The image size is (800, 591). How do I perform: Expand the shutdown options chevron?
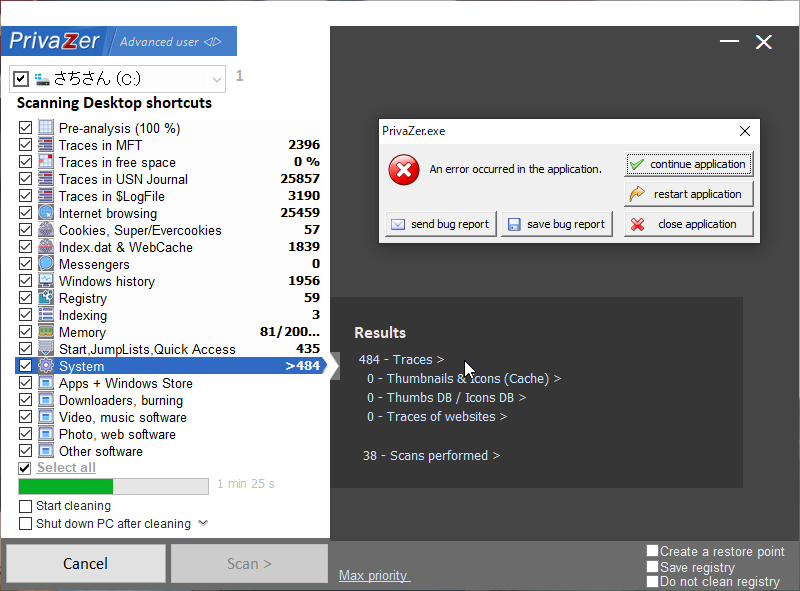pos(203,523)
